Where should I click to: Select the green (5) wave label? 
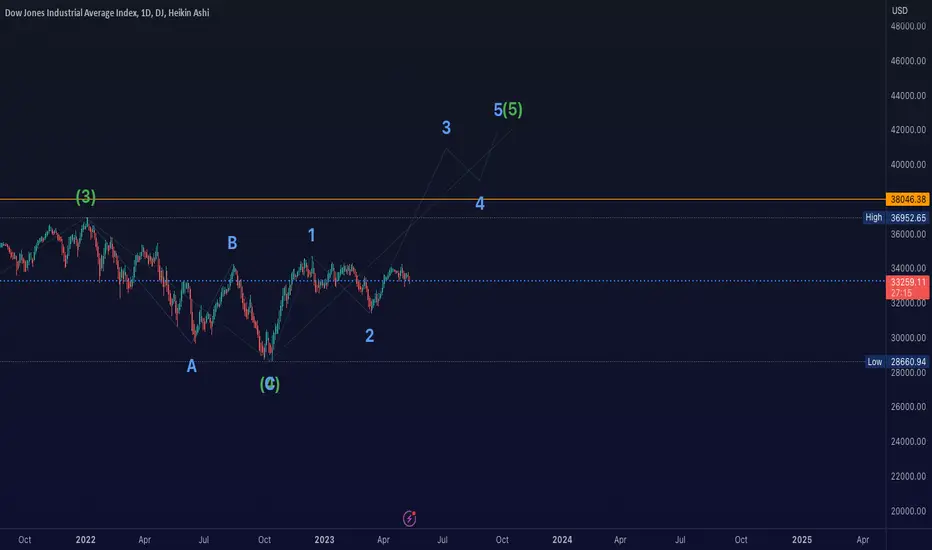point(512,109)
